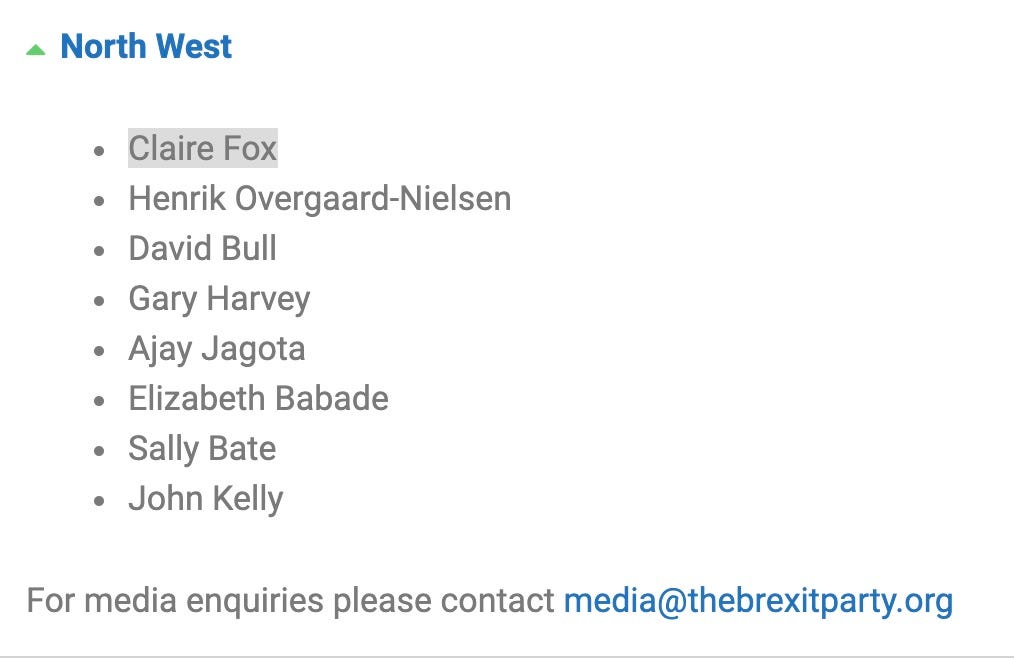Click the bullet marker beside Sally Bate
The height and width of the screenshot is (658, 1014).
tap(99, 451)
